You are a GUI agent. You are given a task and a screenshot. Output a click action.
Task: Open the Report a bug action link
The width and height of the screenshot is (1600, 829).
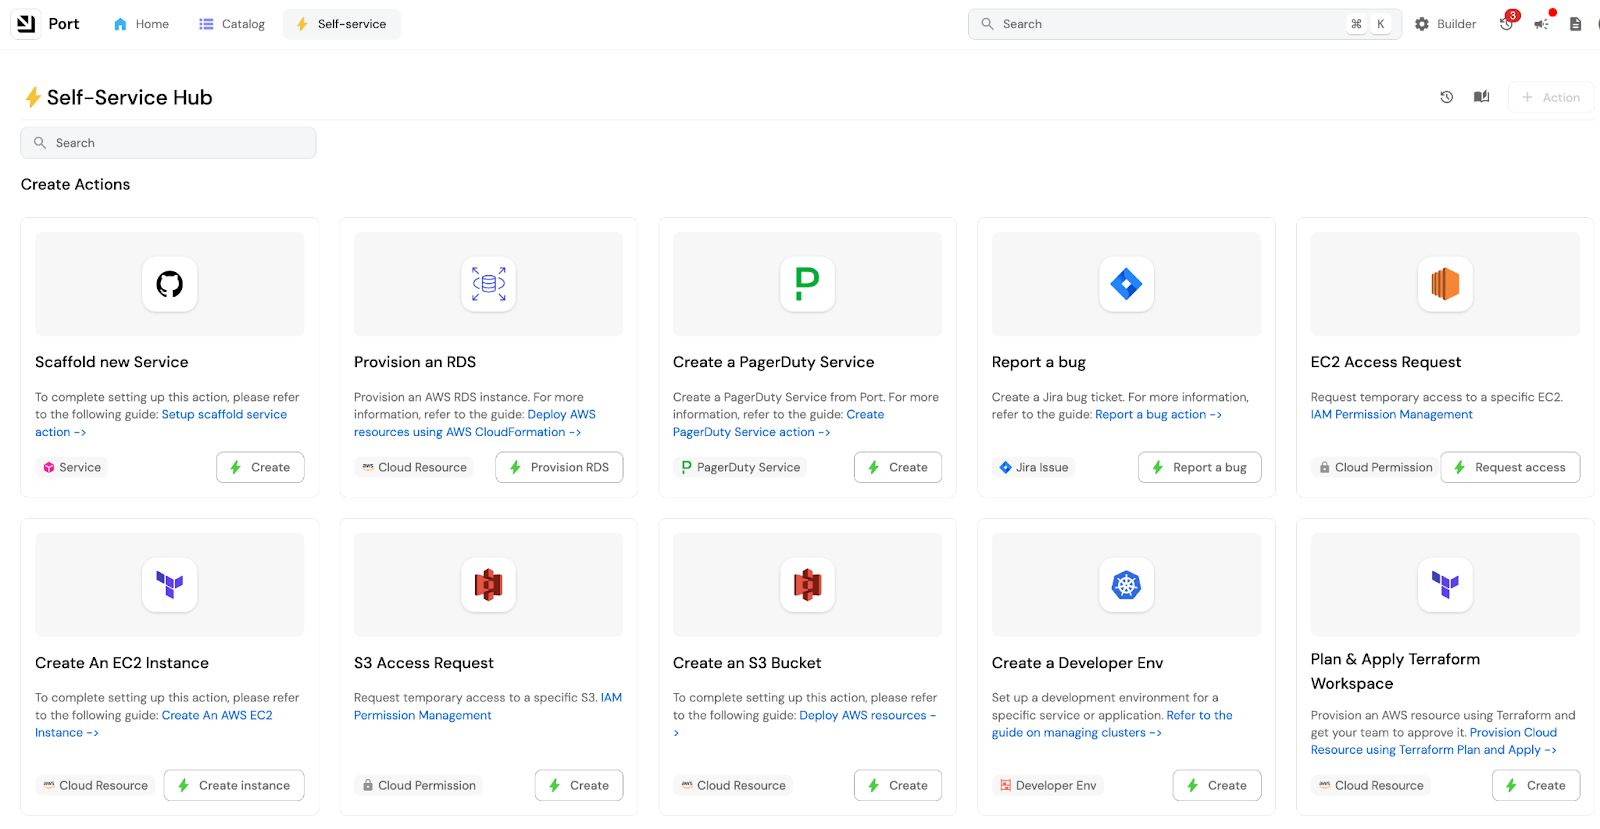[1158, 414]
